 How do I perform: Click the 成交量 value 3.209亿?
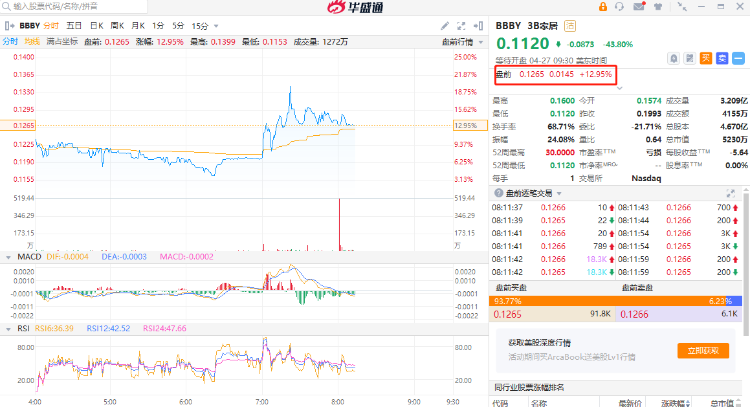[734, 100]
